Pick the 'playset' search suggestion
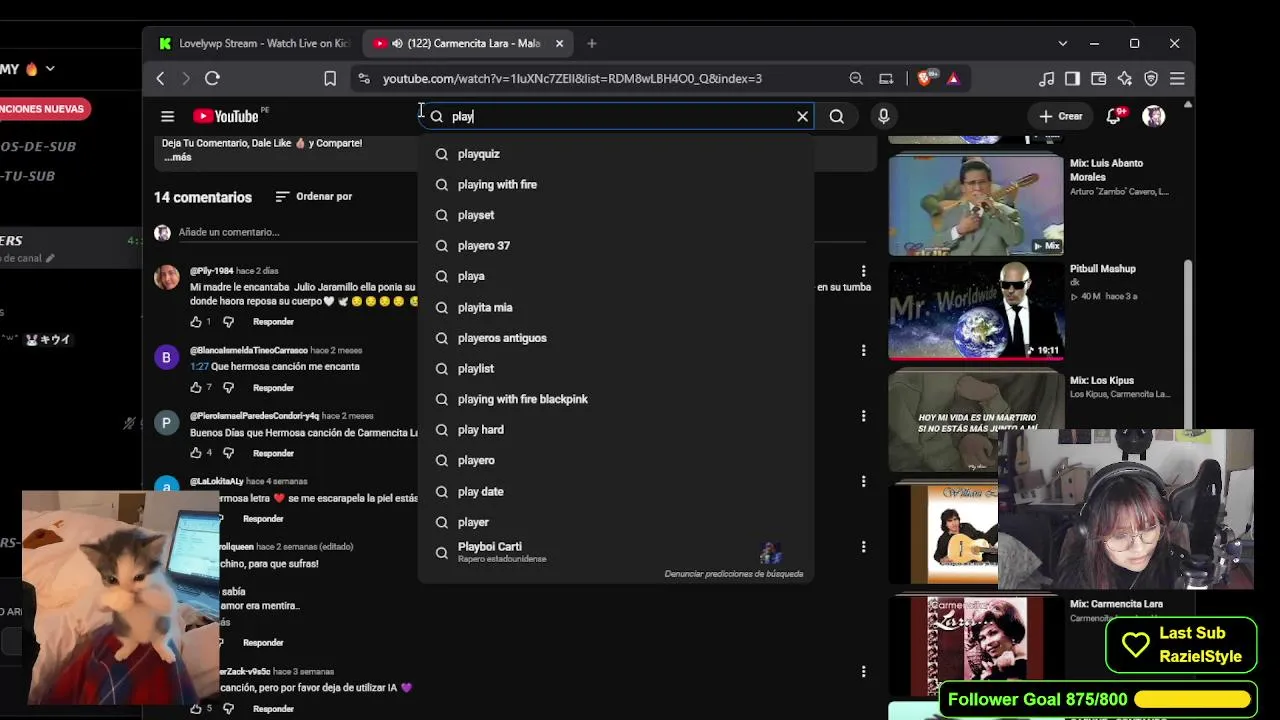 pos(616,215)
